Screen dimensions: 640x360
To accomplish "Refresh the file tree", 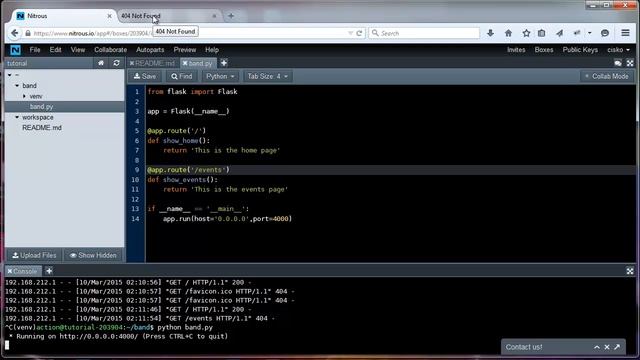I will tap(116, 63).
